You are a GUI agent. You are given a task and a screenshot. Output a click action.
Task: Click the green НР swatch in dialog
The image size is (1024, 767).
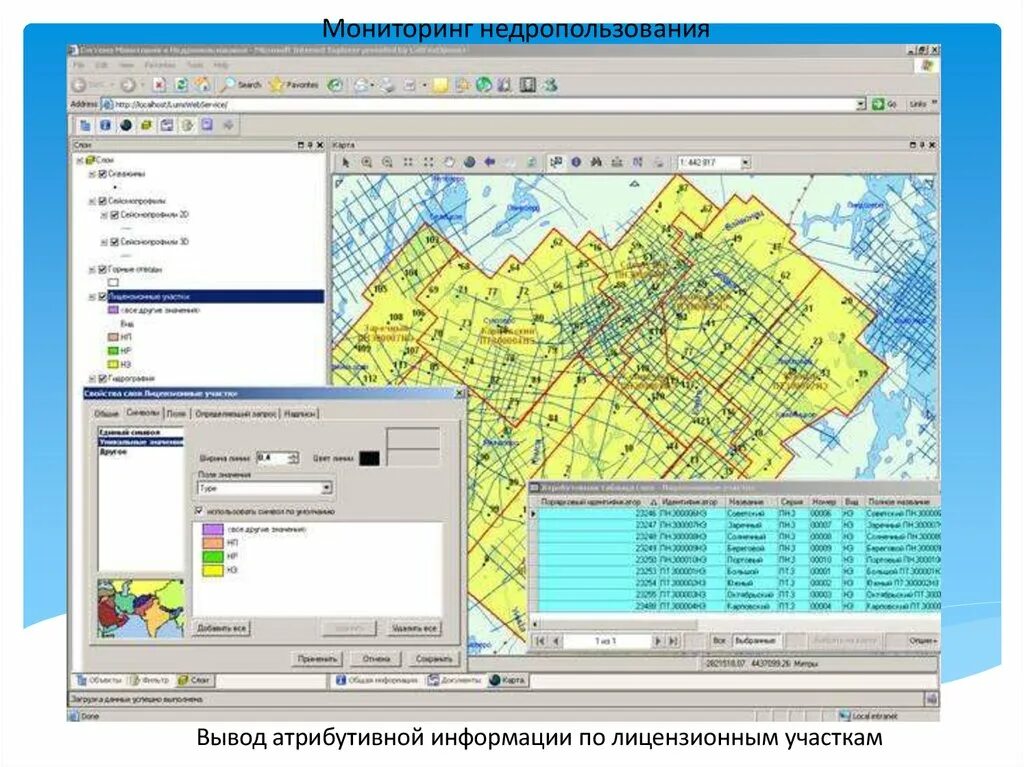coord(213,557)
